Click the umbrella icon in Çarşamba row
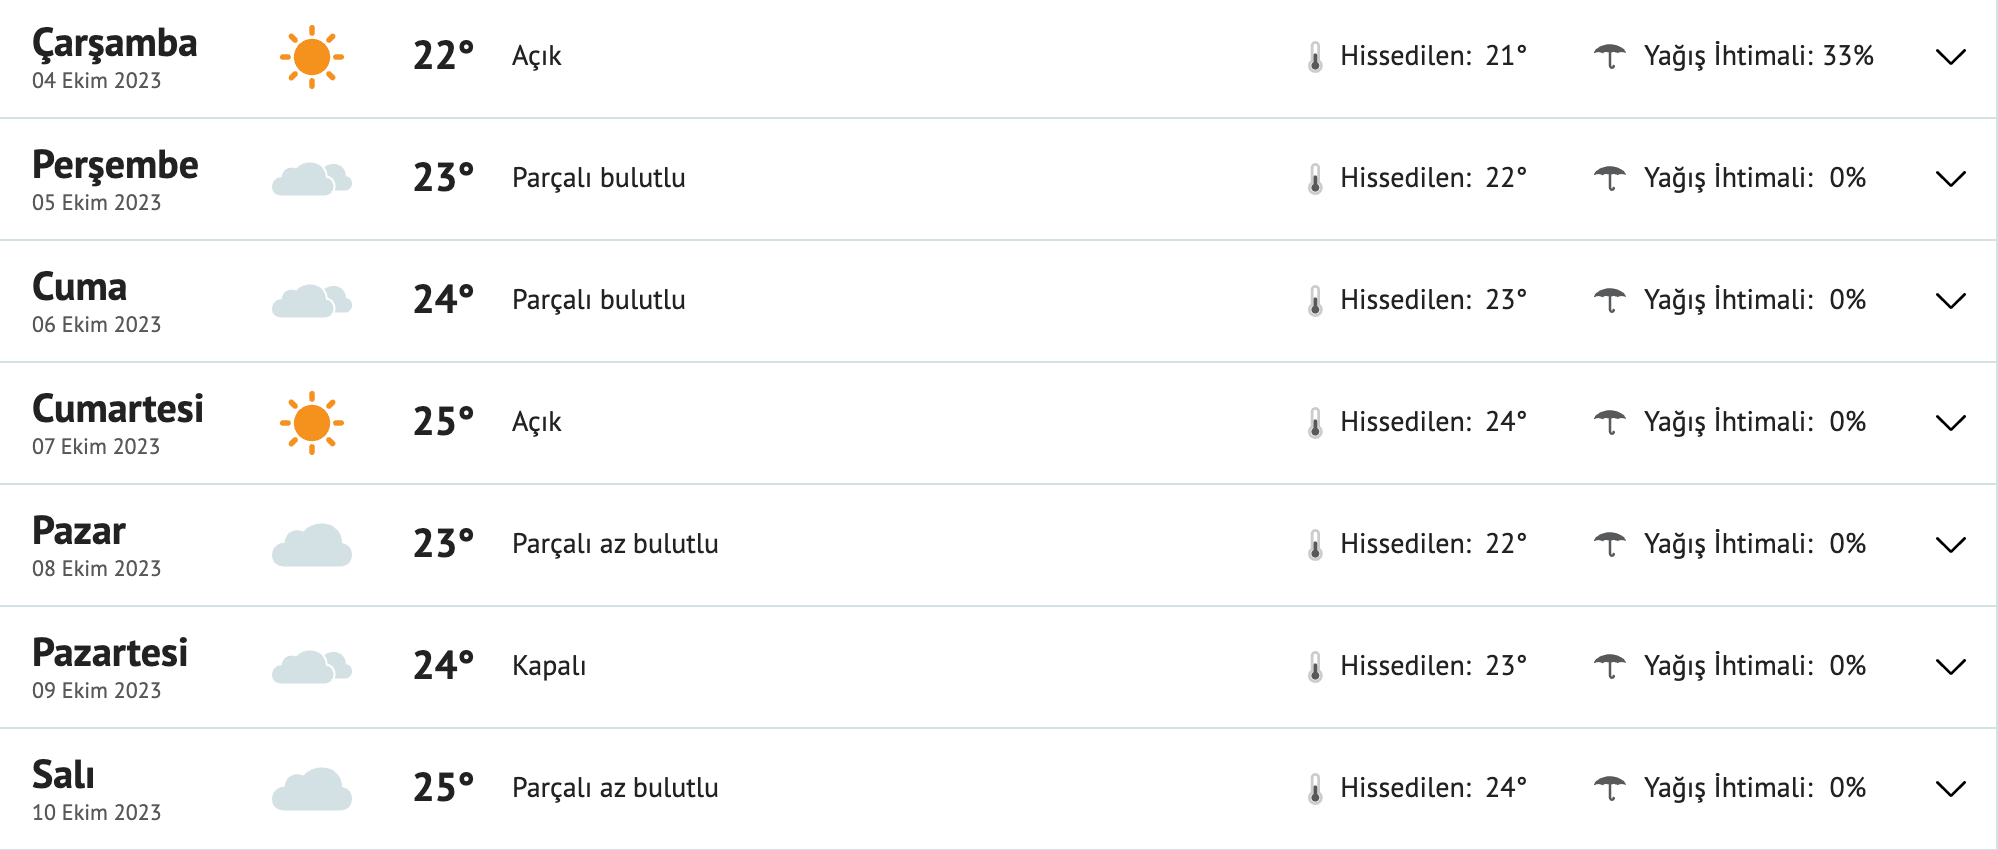The image size is (1998, 850). tap(1609, 56)
